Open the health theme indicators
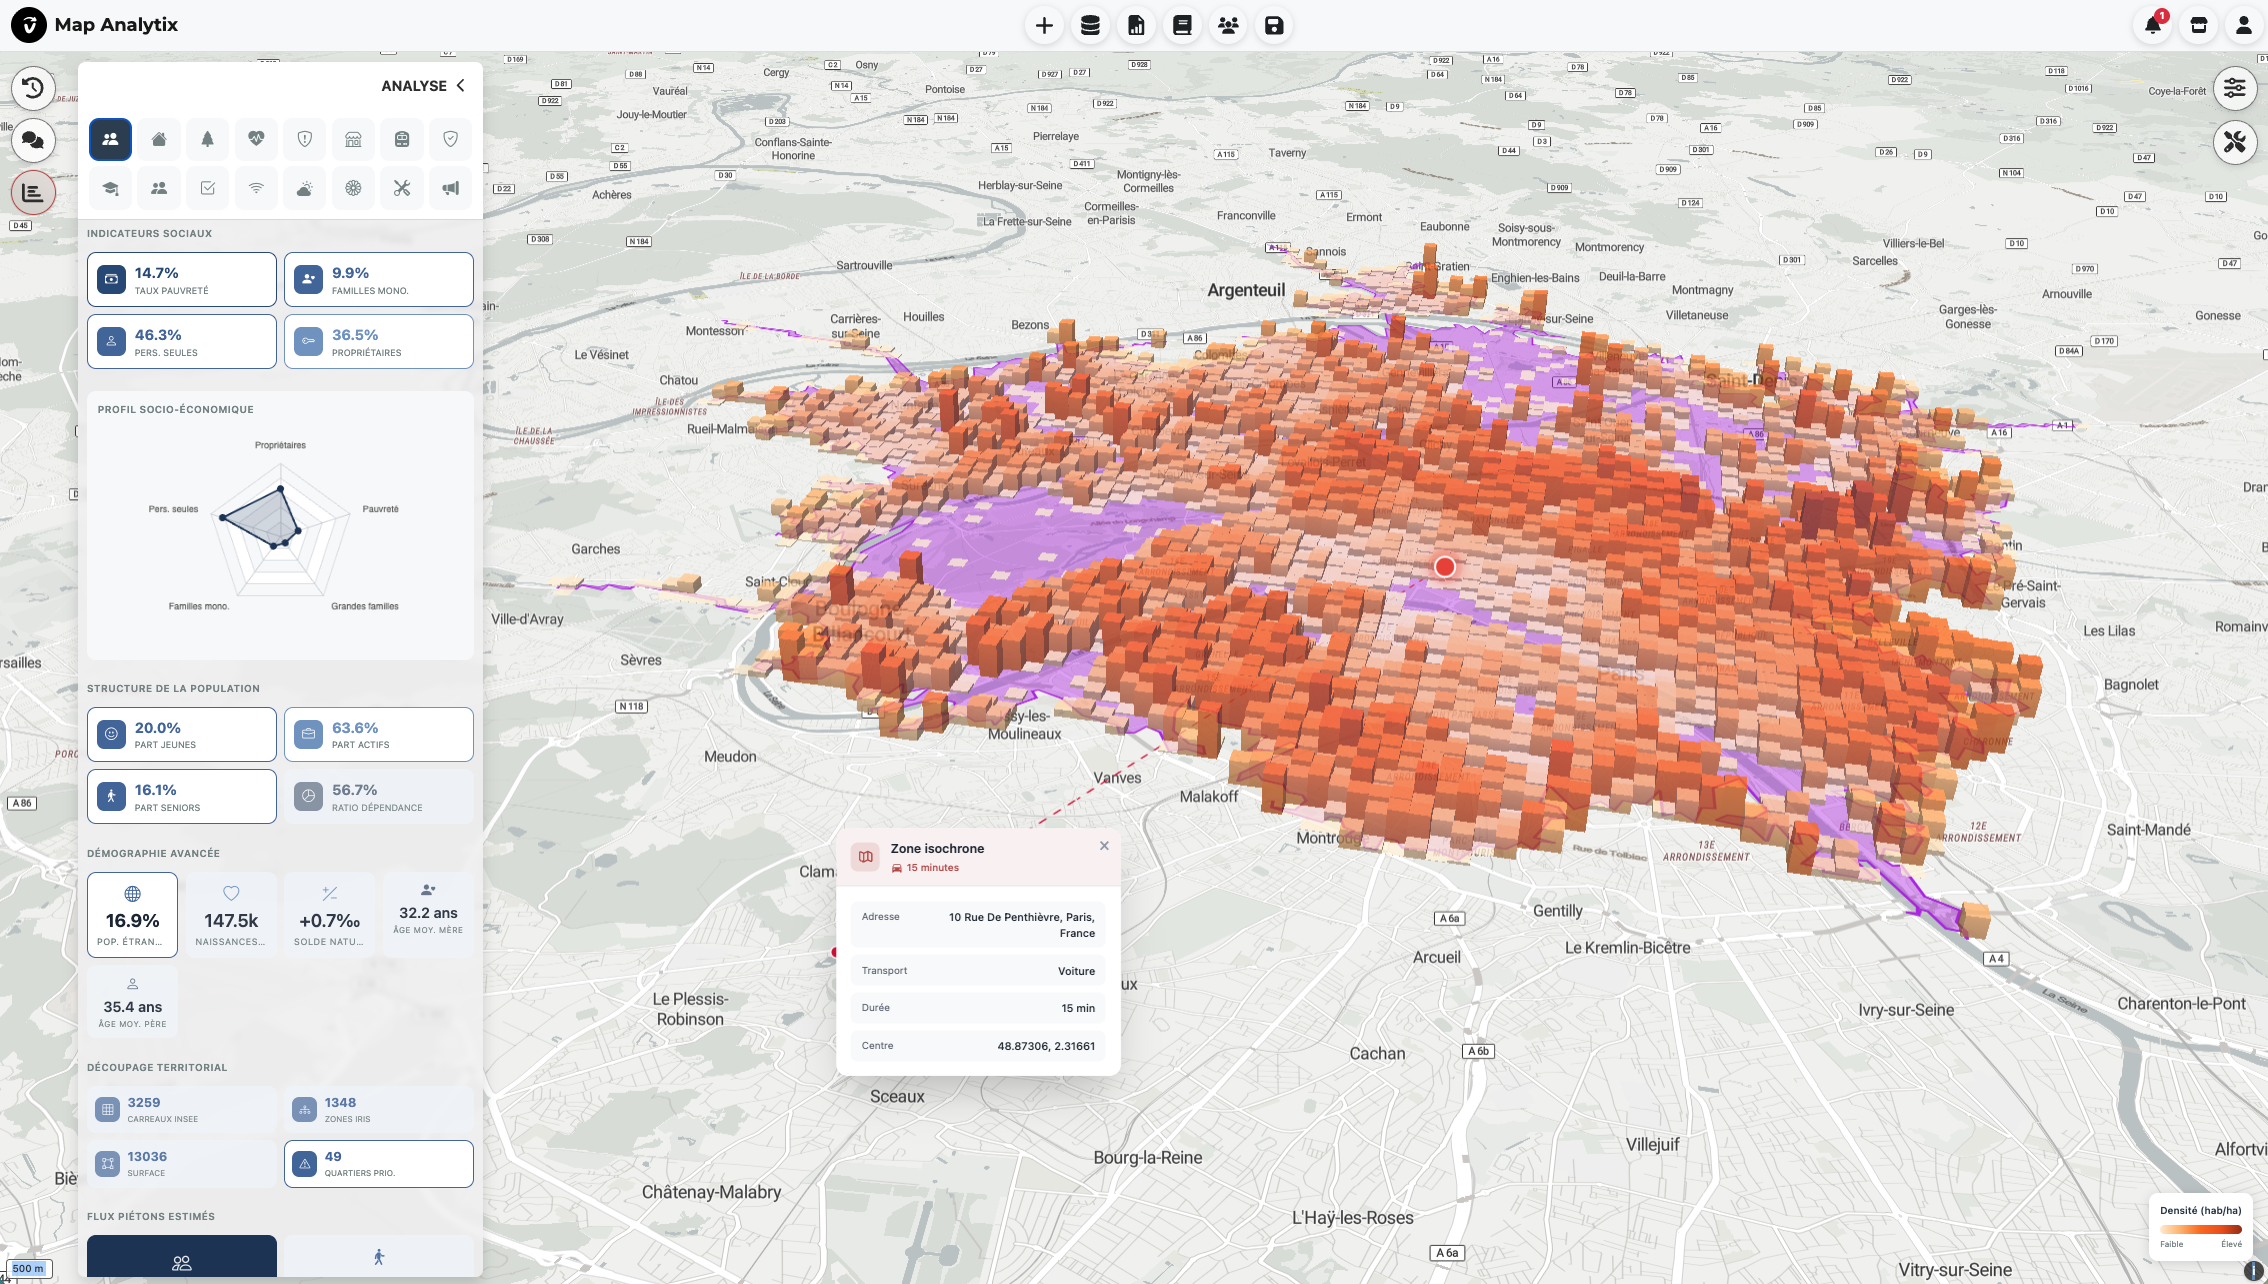2268x1284 pixels. click(256, 139)
